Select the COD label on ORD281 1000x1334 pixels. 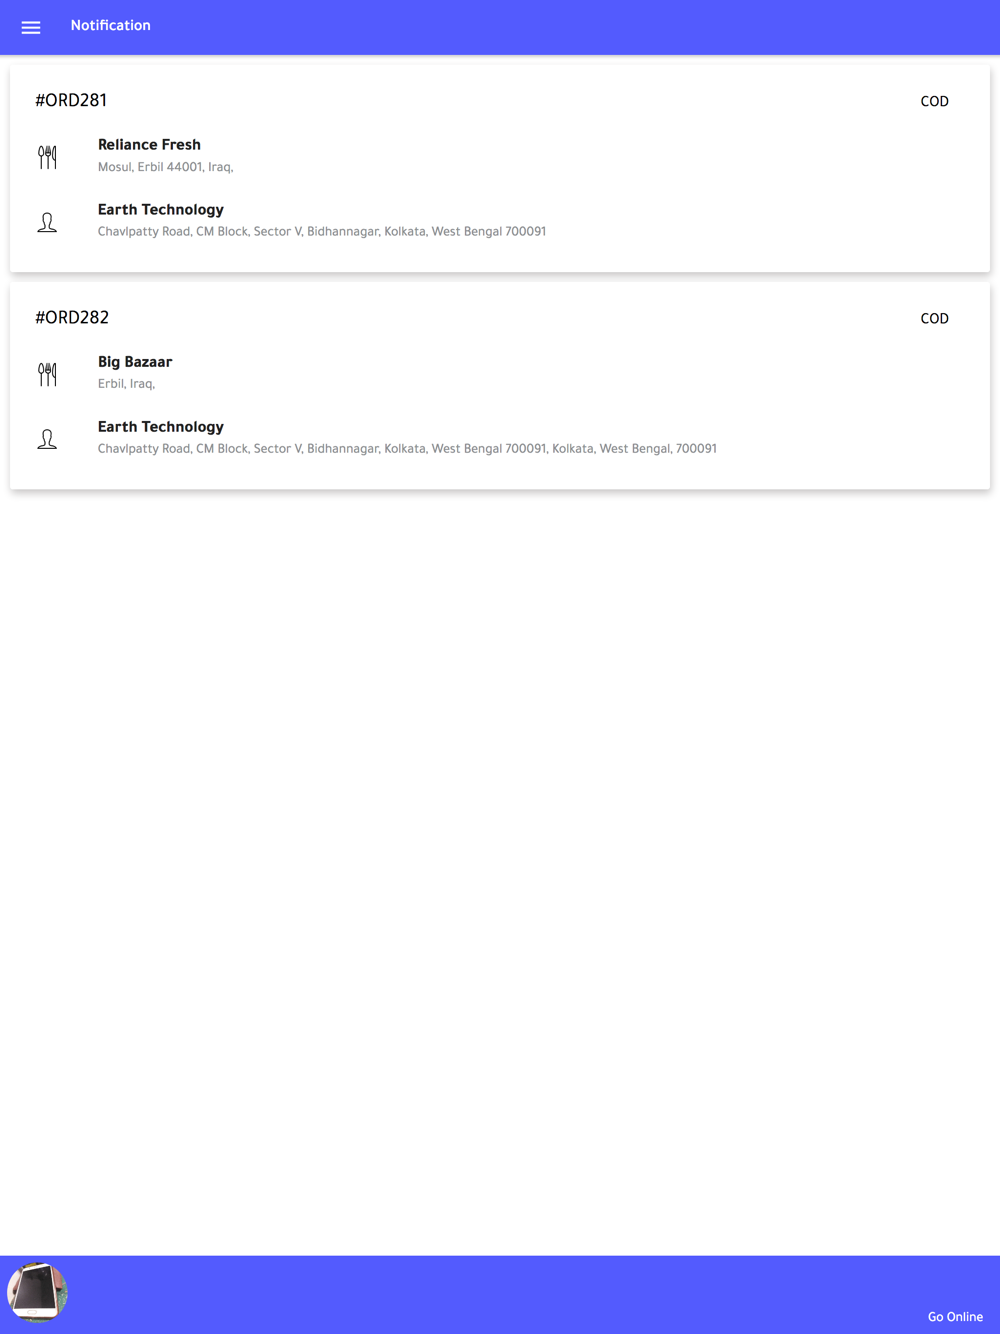coord(934,101)
